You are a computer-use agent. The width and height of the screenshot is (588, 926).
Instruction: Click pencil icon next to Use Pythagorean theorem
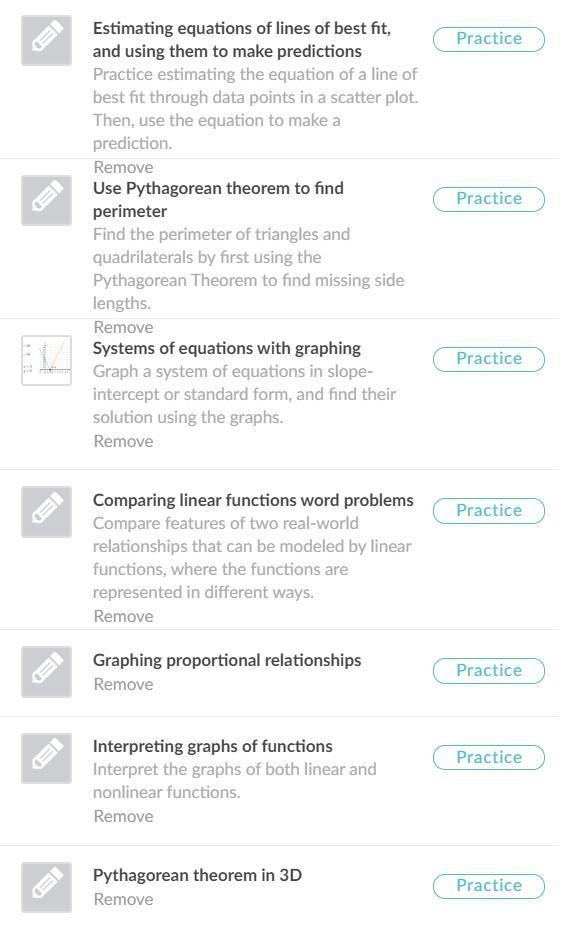[x=46, y=200]
